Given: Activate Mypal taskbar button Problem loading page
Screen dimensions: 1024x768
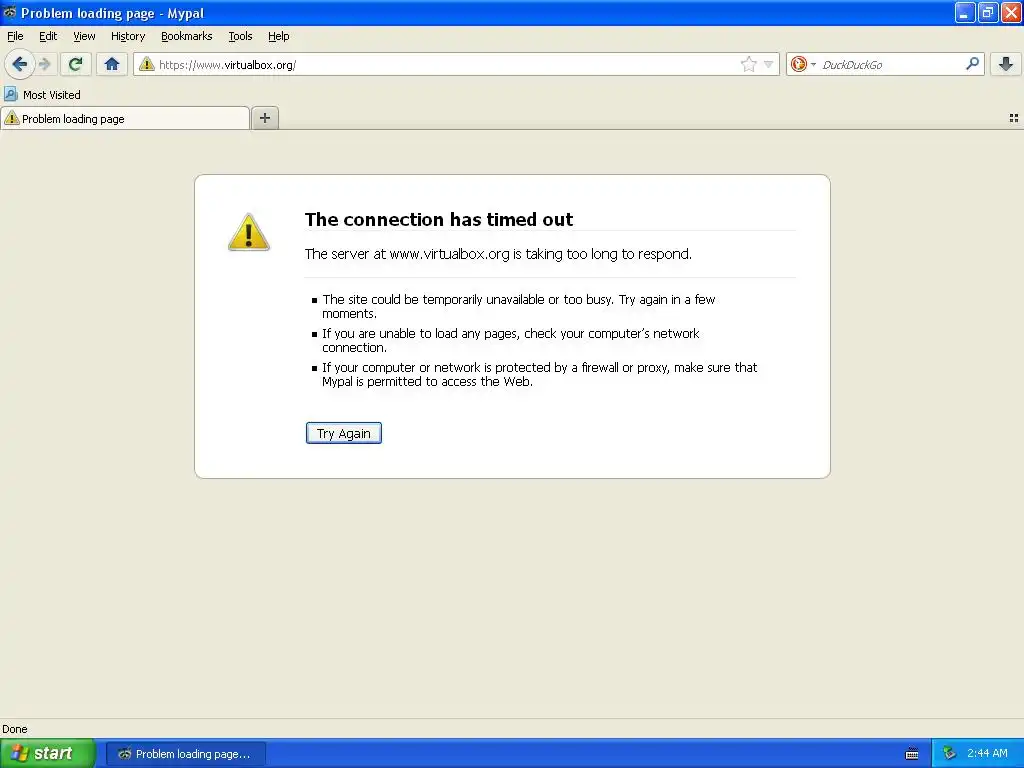Looking at the screenshot, I should point(185,754).
